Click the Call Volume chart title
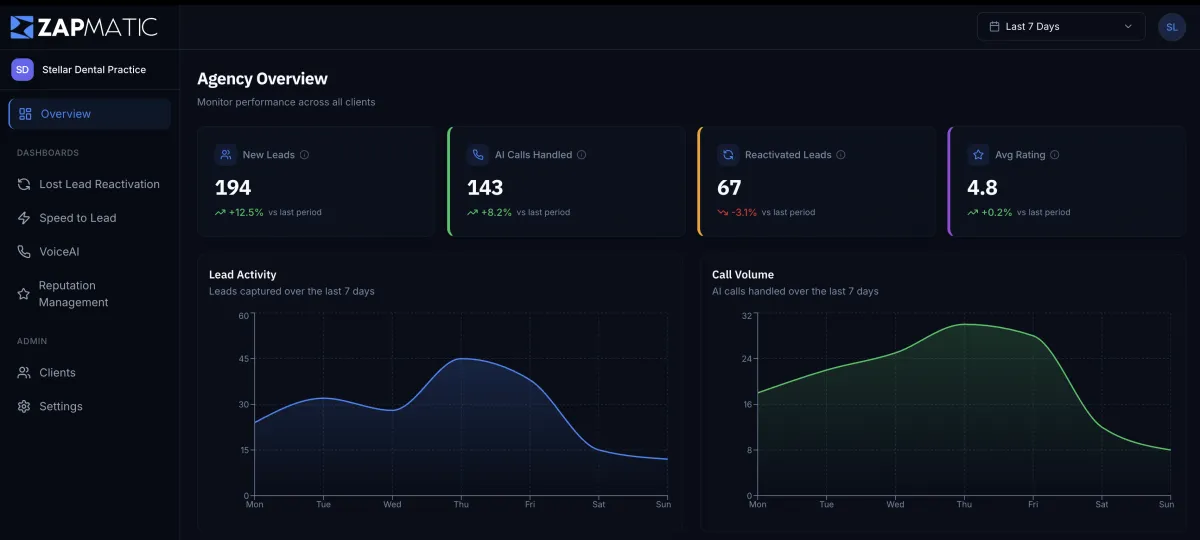Screen dimensions: 1200x540 coord(743,274)
